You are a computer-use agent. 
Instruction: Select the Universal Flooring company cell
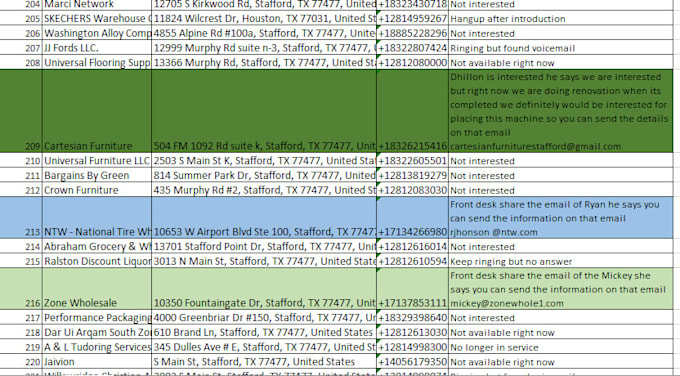(97, 62)
